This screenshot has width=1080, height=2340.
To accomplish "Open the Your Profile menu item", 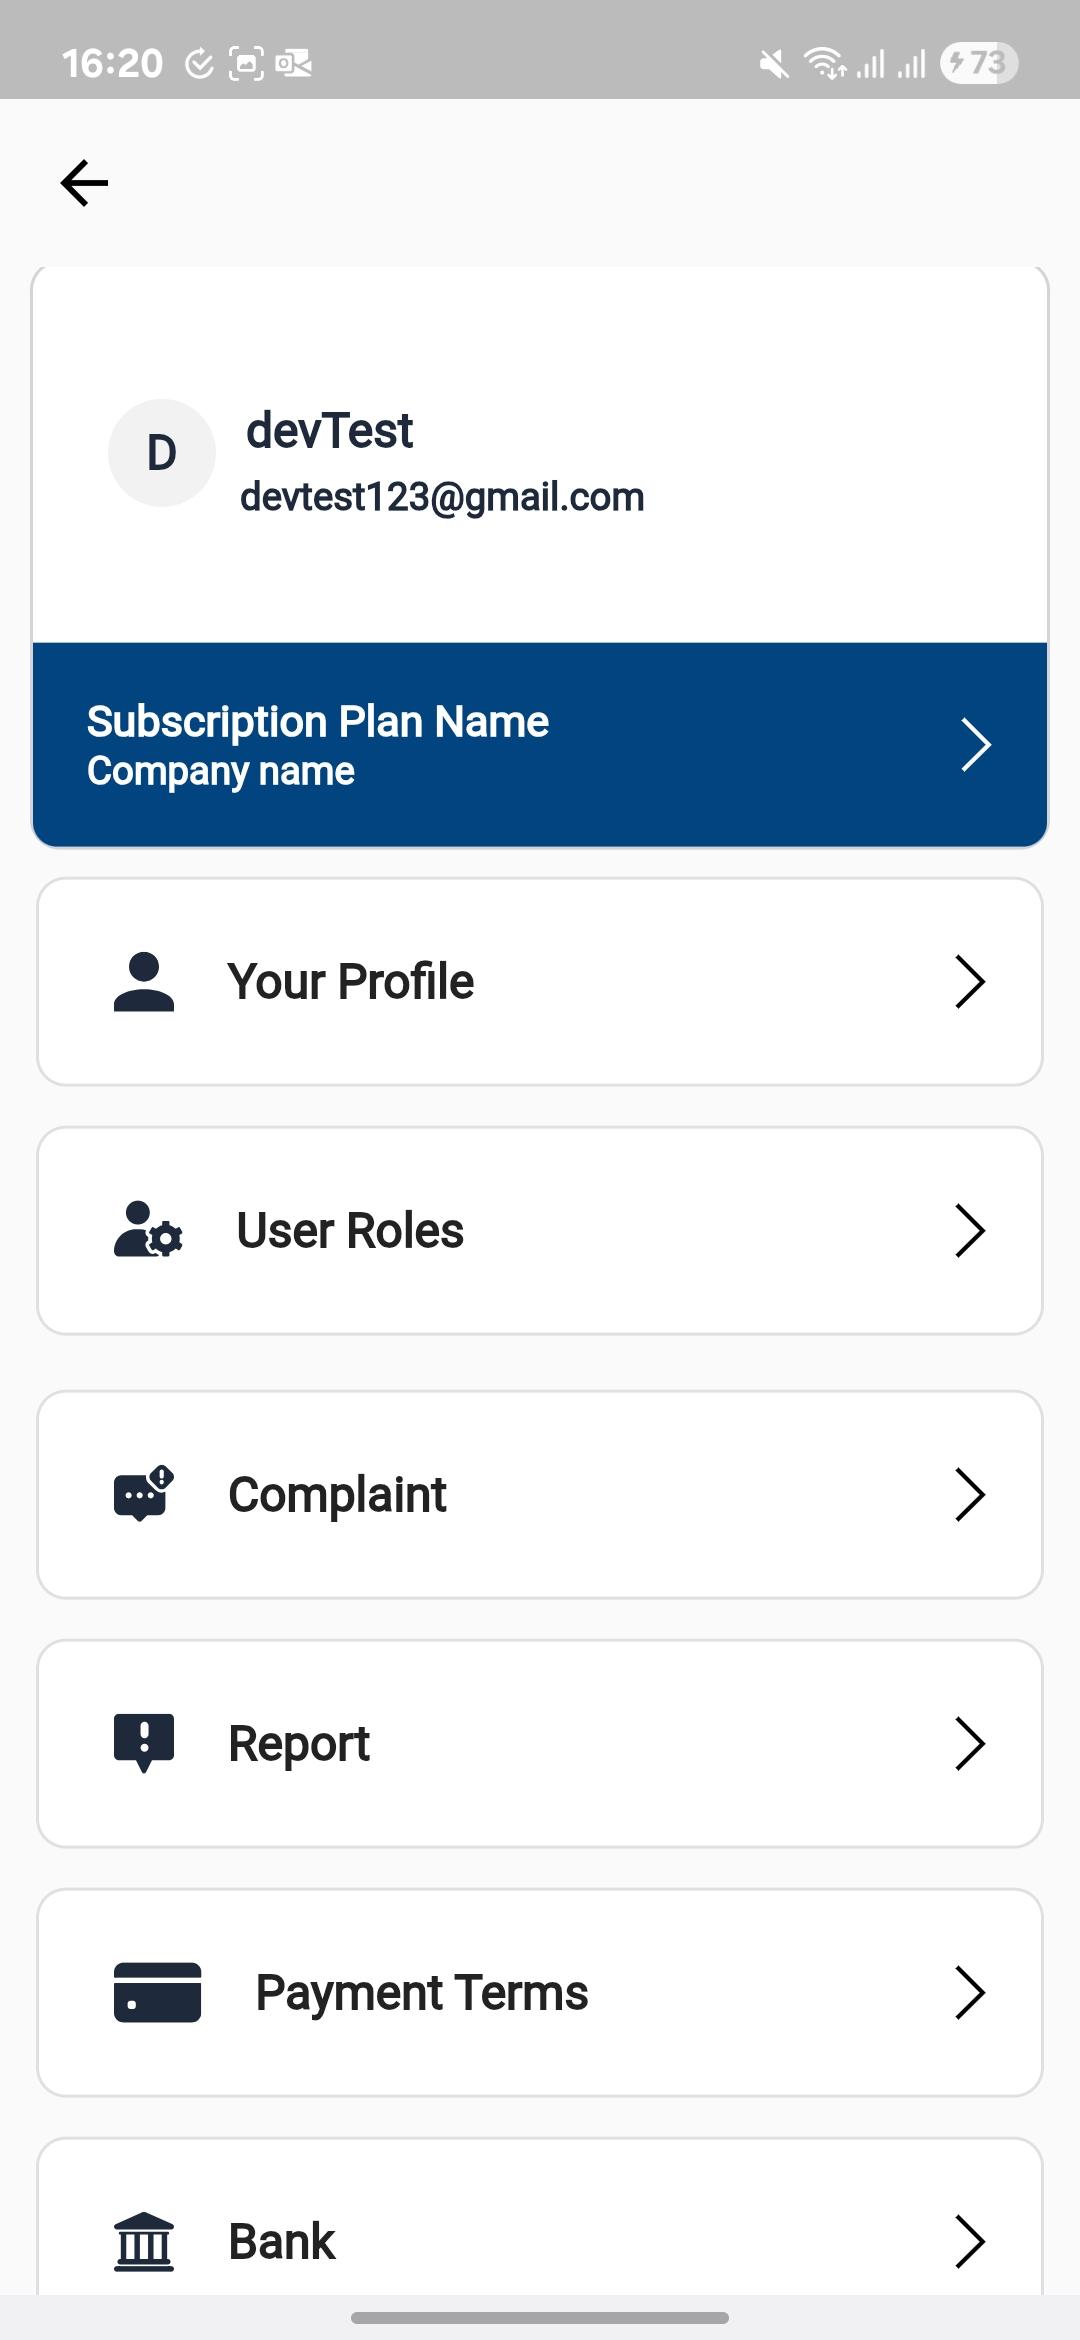I will coord(350,981).
